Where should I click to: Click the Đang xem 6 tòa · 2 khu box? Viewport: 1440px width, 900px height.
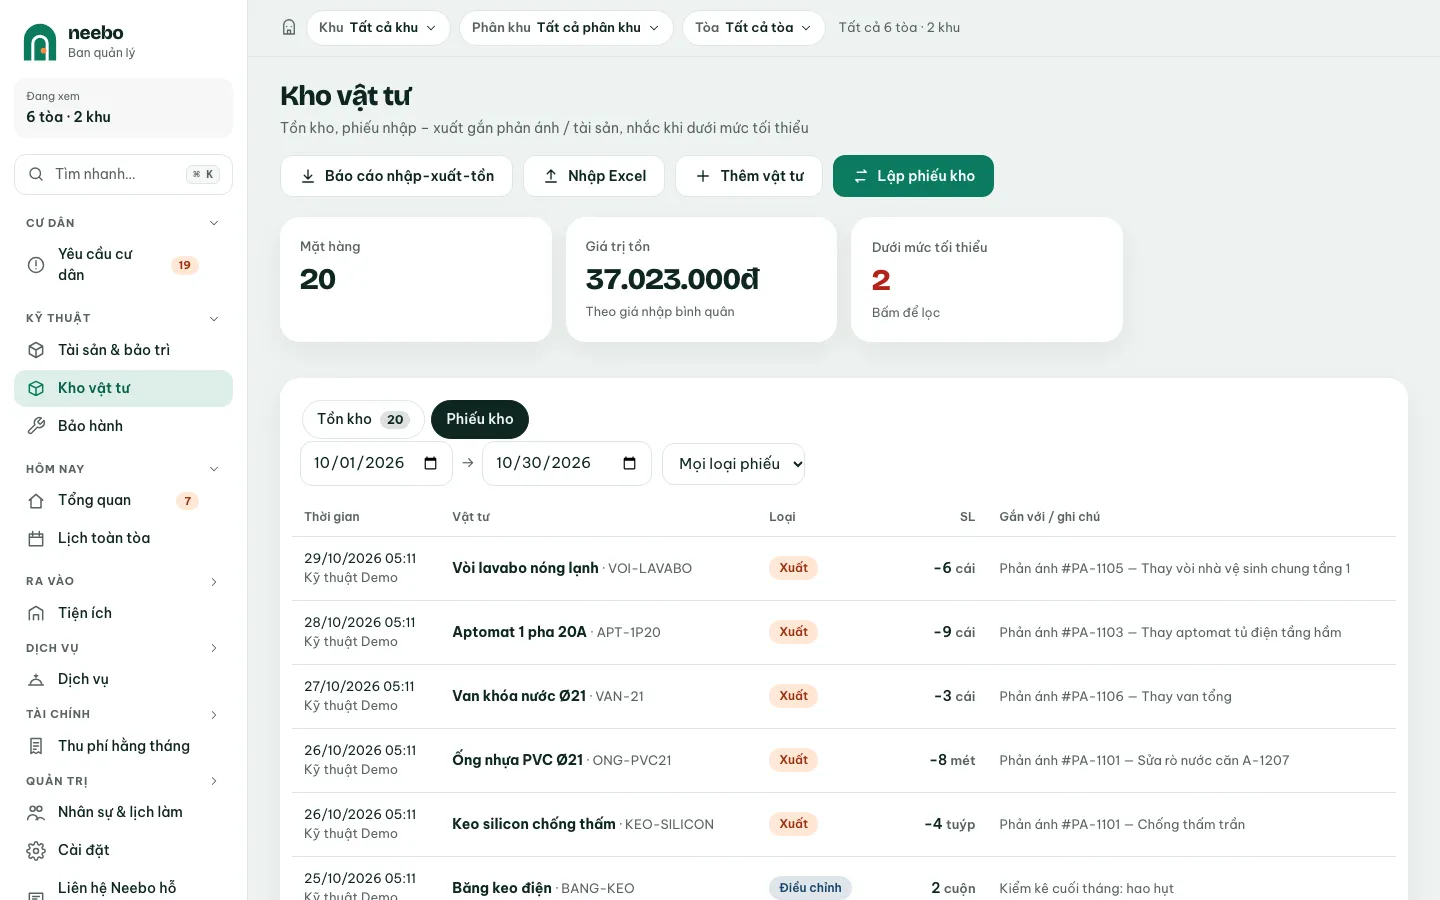124,108
